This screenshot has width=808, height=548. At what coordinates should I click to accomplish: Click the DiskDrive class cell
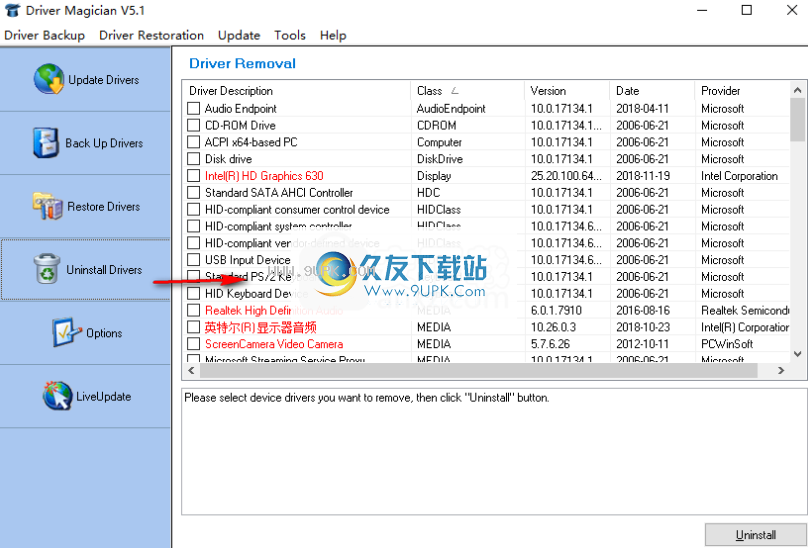pos(440,159)
